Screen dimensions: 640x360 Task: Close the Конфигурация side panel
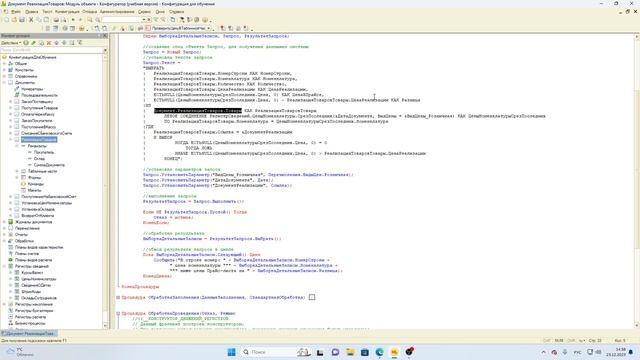click(x=105, y=36)
